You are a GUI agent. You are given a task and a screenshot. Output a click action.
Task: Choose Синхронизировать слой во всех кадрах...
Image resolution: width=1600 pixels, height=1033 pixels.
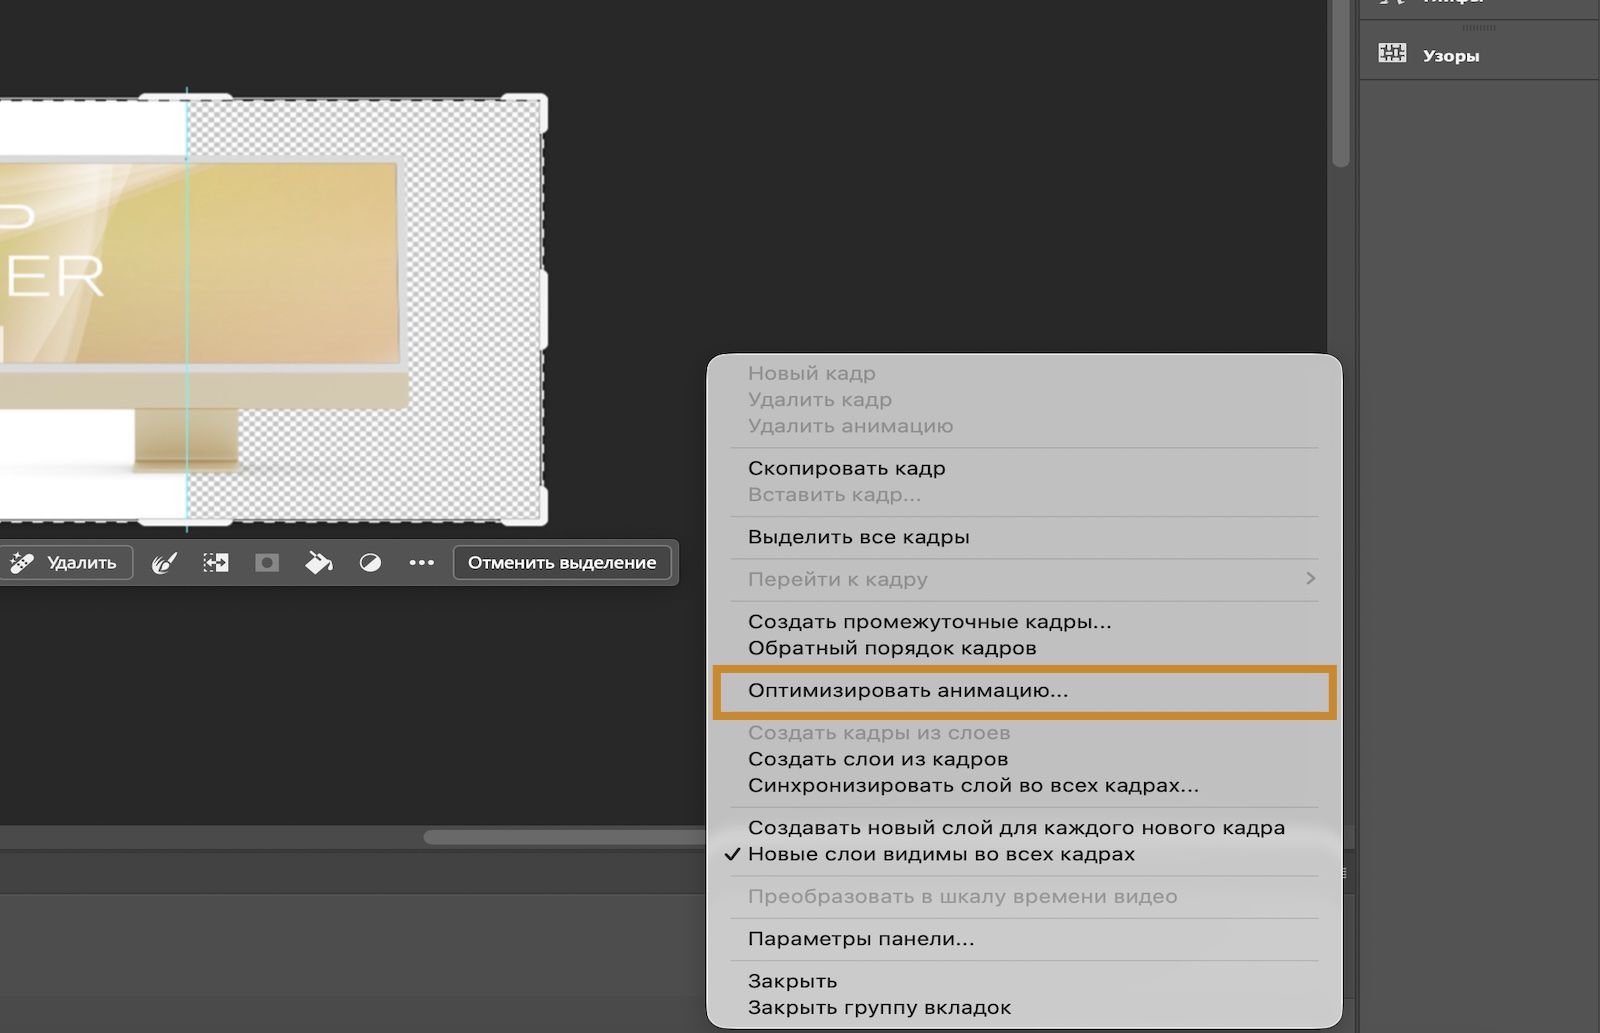(1024, 785)
